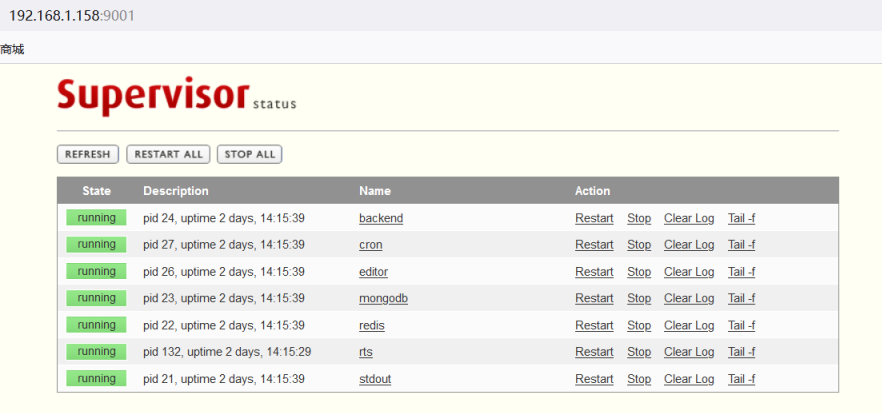Restart the backend process
Image resolution: width=882 pixels, height=414 pixels.
[594, 218]
